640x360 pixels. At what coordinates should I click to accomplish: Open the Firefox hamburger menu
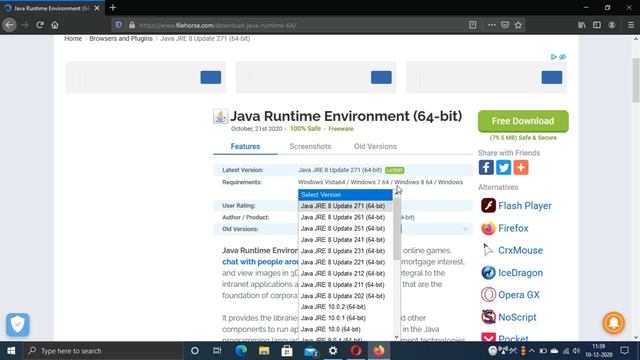[x=631, y=25]
